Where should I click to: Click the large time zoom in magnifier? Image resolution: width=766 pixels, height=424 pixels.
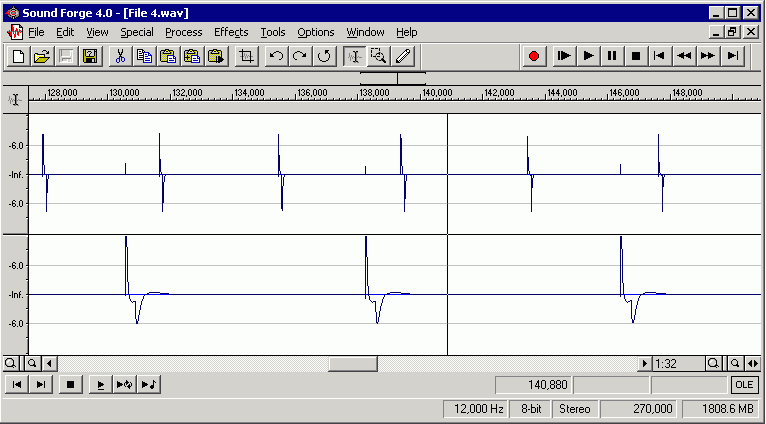[x=713, y=363]
